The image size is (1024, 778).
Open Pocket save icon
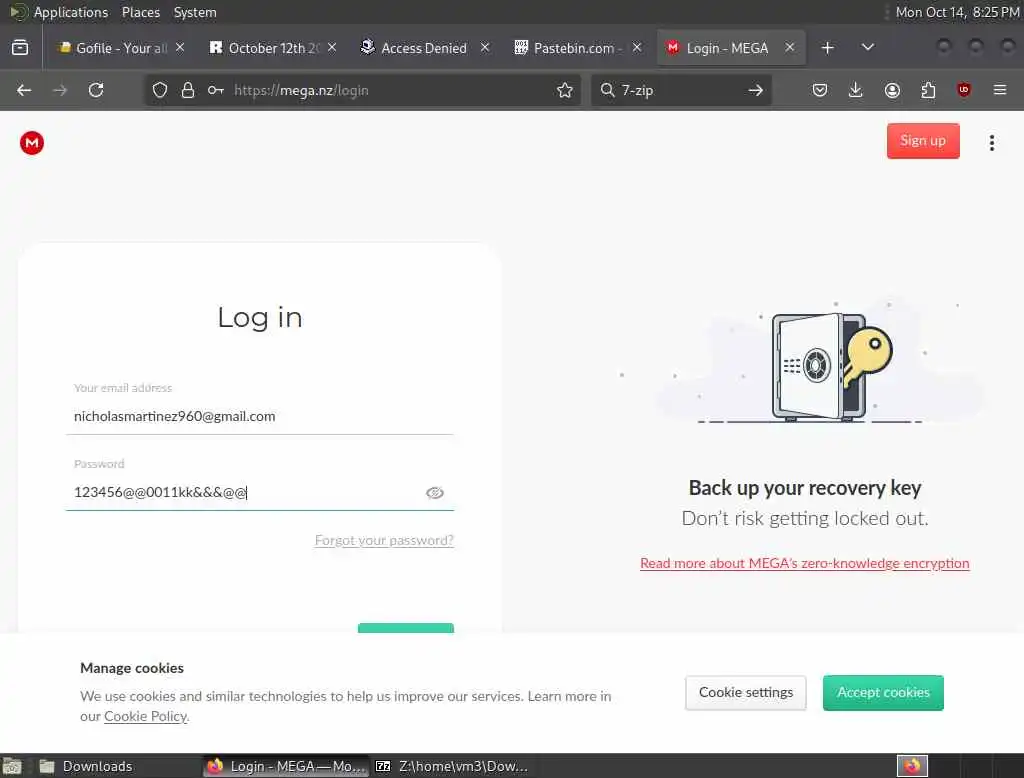tap(820, 90)
